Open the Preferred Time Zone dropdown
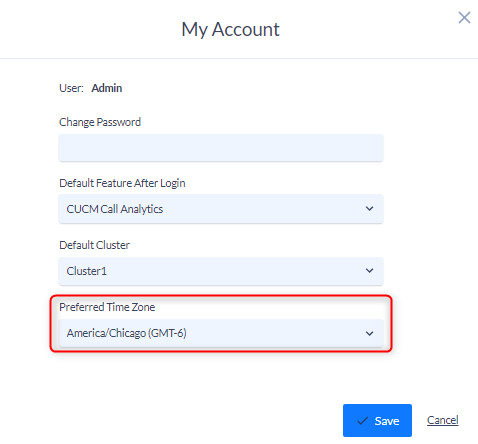This screenshot has height=444, width=478. (x=221, y=333)
